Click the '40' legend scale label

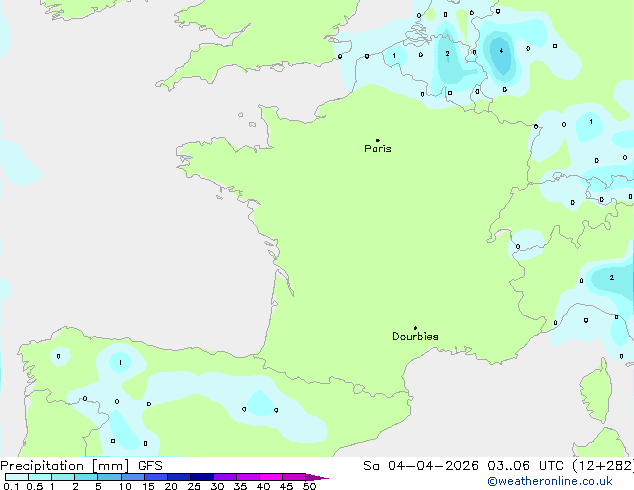pyautogui.click(x=263, y=486)
